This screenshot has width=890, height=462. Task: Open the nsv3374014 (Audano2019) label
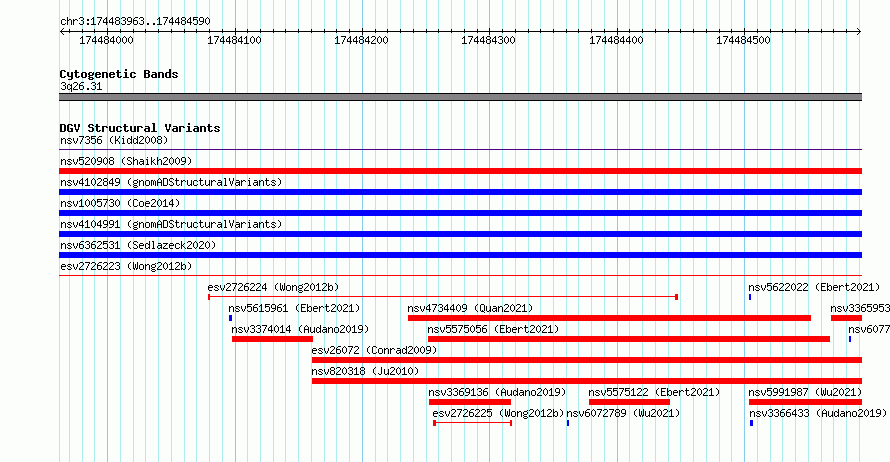(300, 329)
